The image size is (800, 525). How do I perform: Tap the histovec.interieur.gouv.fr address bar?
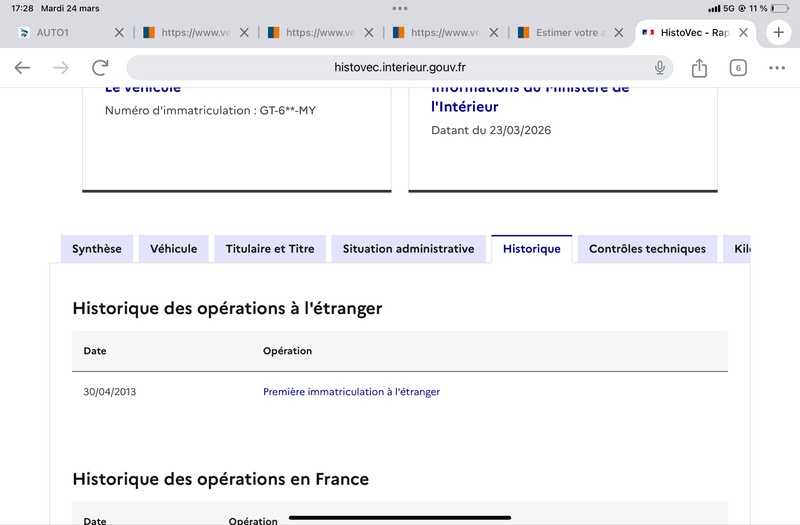click(x=400, y=68)
